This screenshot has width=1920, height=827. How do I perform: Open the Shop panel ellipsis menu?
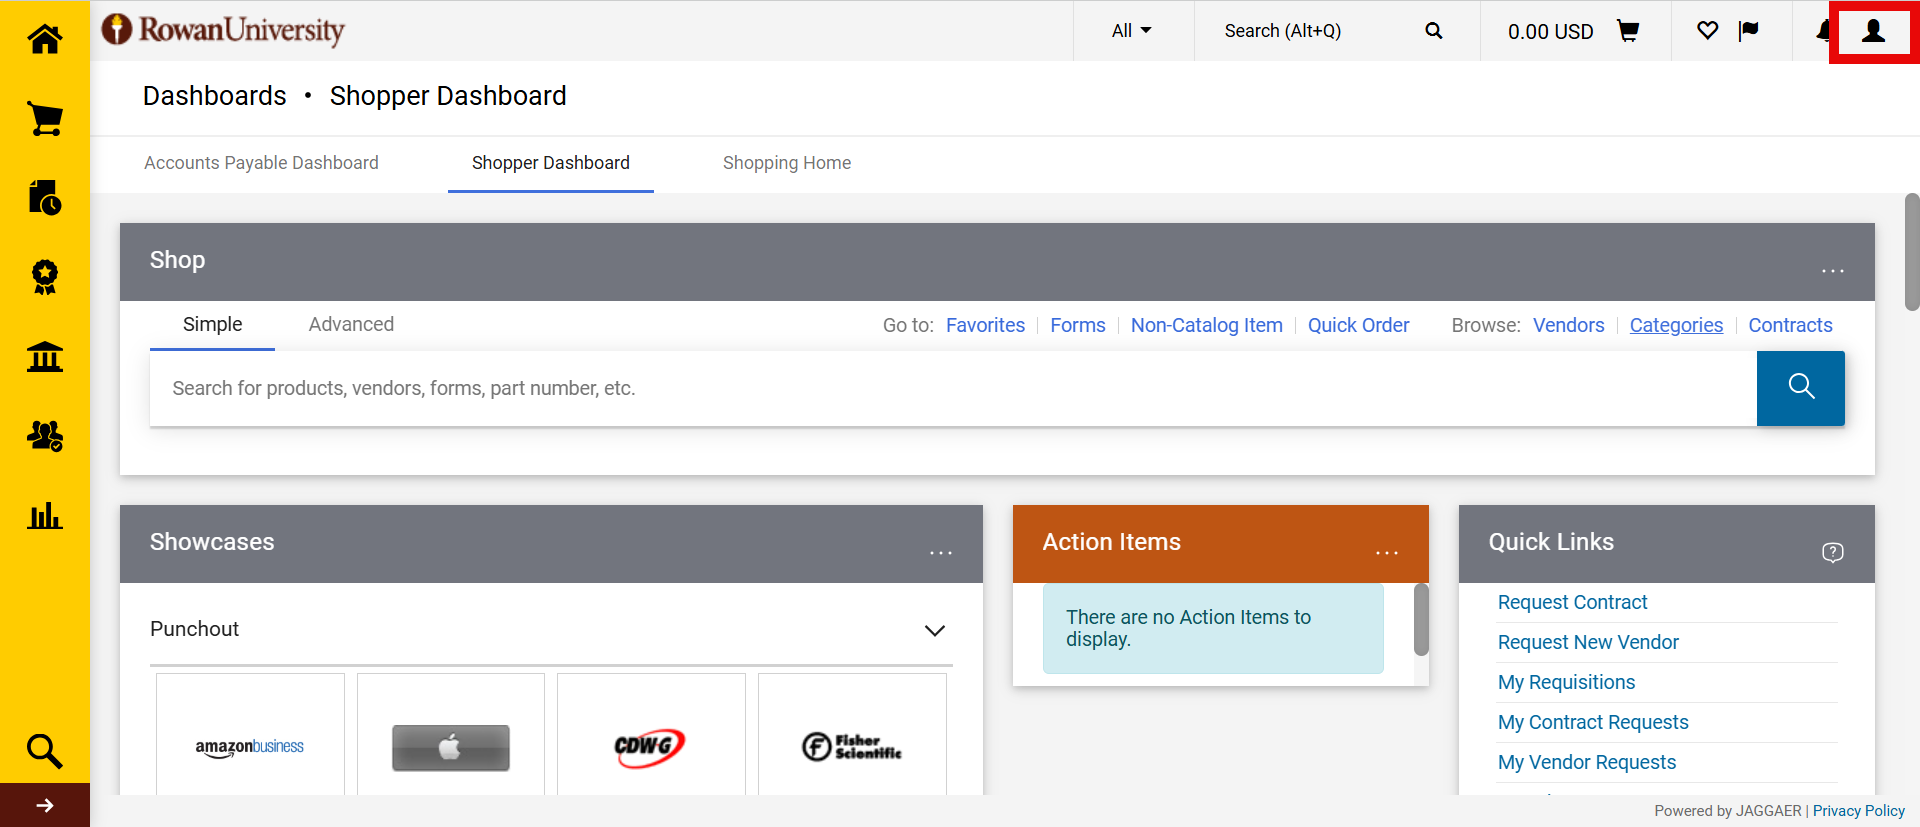point(1832,271)
